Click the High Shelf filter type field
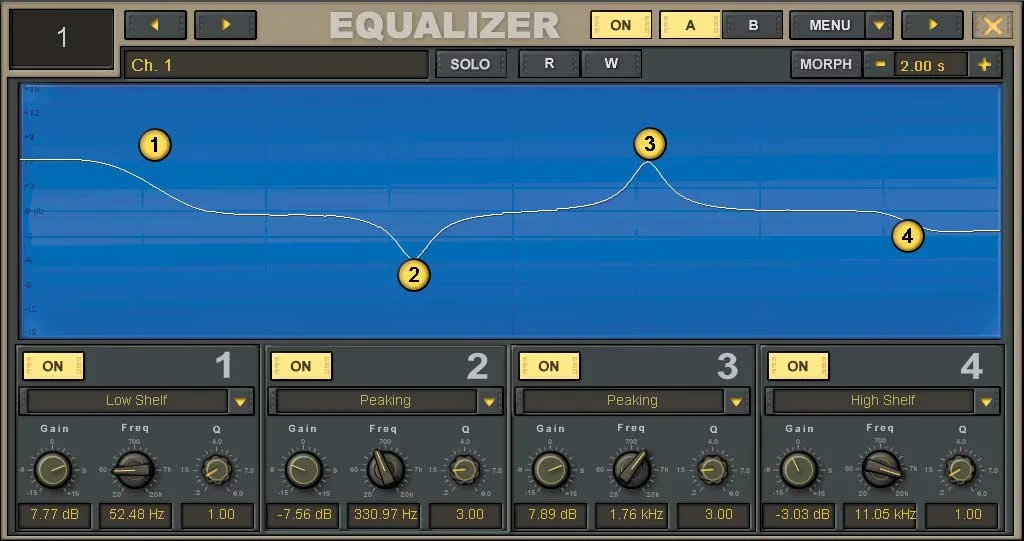This screenshot has width=1024, height=541. pyautogui.click(x=873, y=401)
